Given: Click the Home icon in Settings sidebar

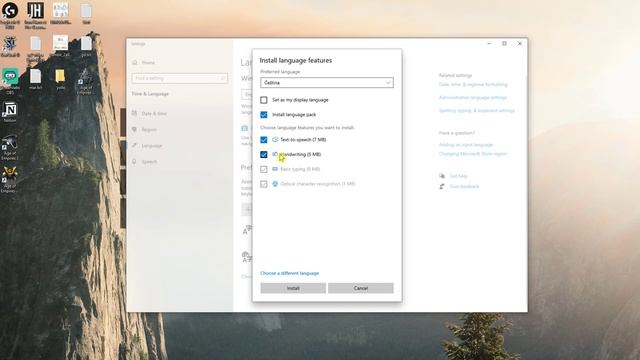Looking at the screenshot, I should point(135,62).
